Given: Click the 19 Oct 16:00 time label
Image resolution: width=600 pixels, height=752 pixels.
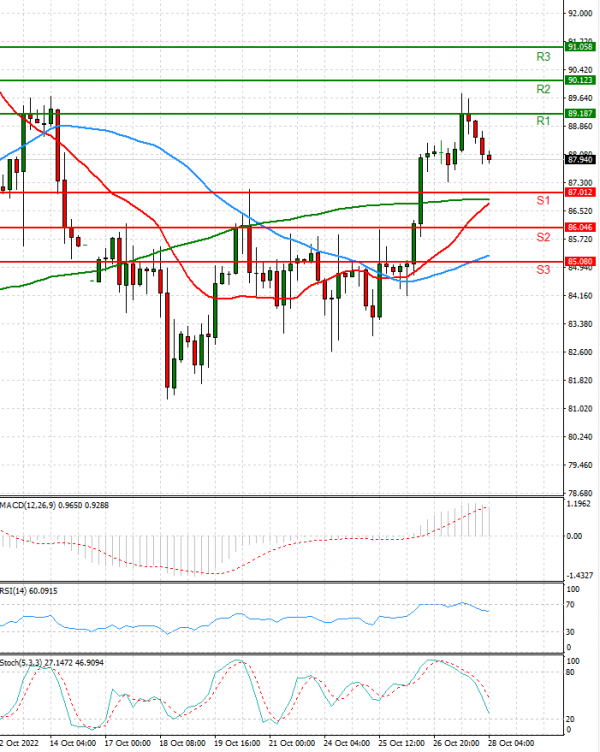Looking at the screenshot, I should point(237,743).
